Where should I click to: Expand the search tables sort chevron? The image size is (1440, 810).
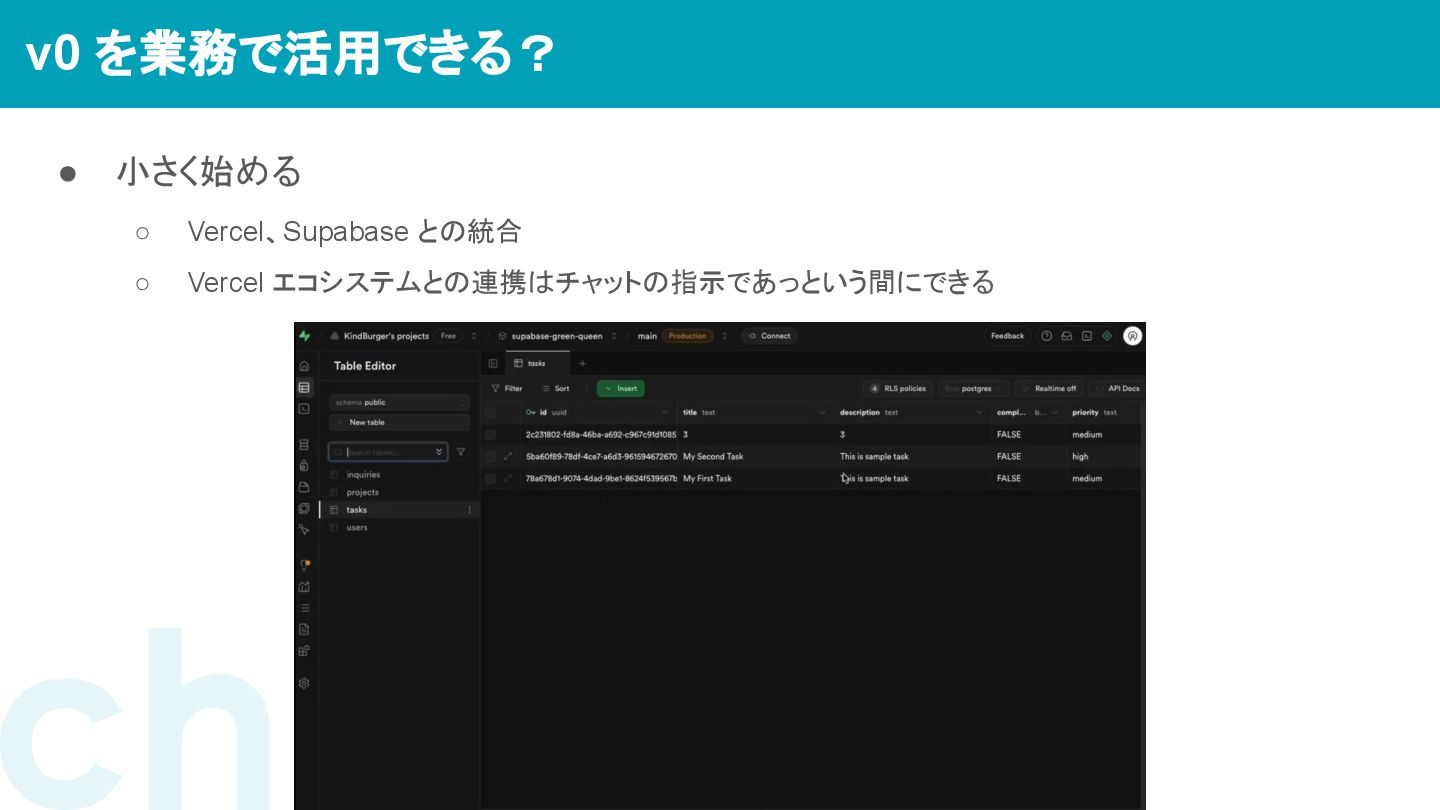pos(439,452)
